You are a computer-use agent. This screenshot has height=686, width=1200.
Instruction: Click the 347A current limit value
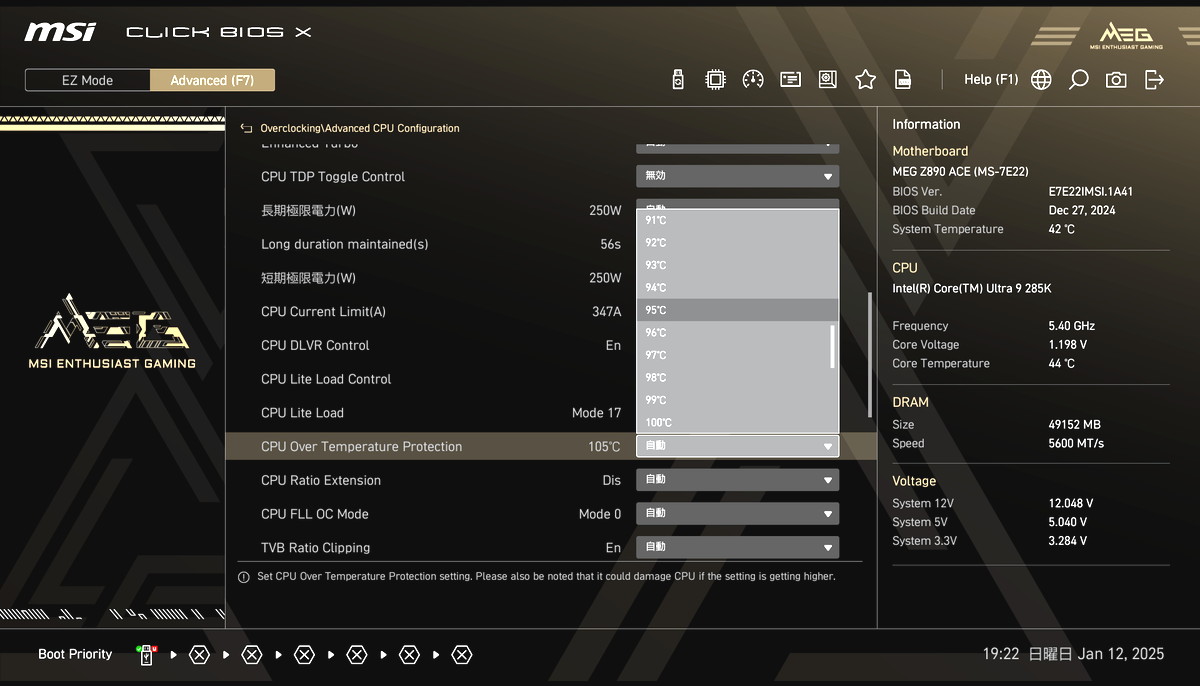606,311
